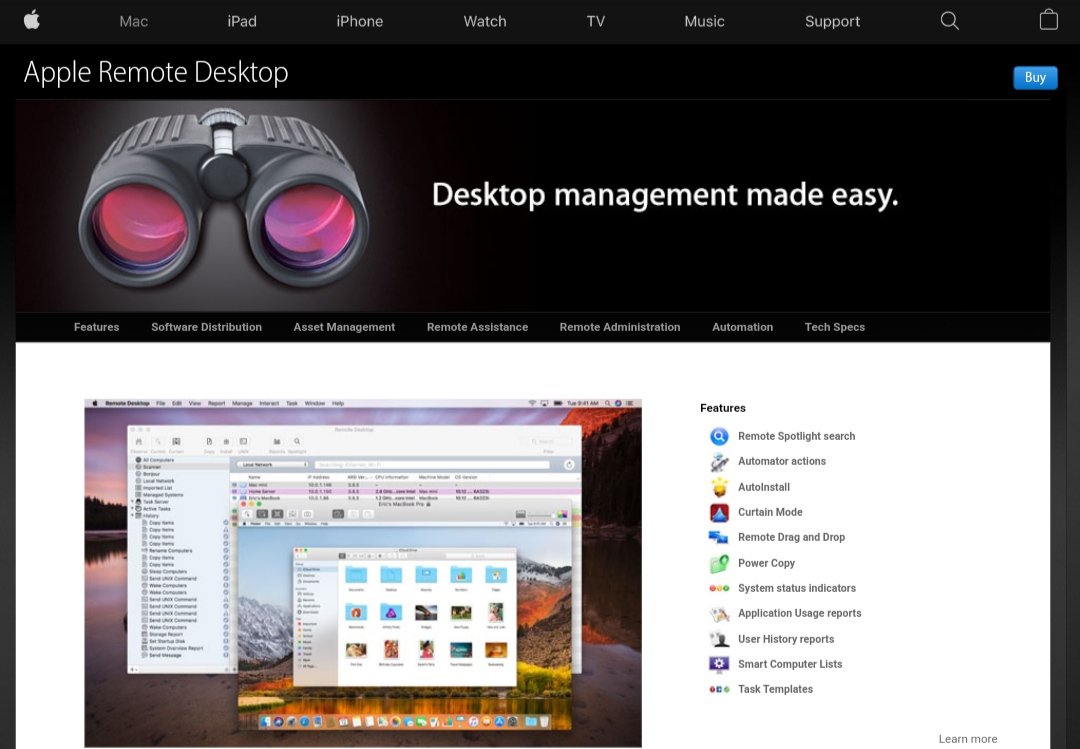Open the Curtain Mode link
1080x749 pixels.
pyautogui.click(x=770, y=512)
